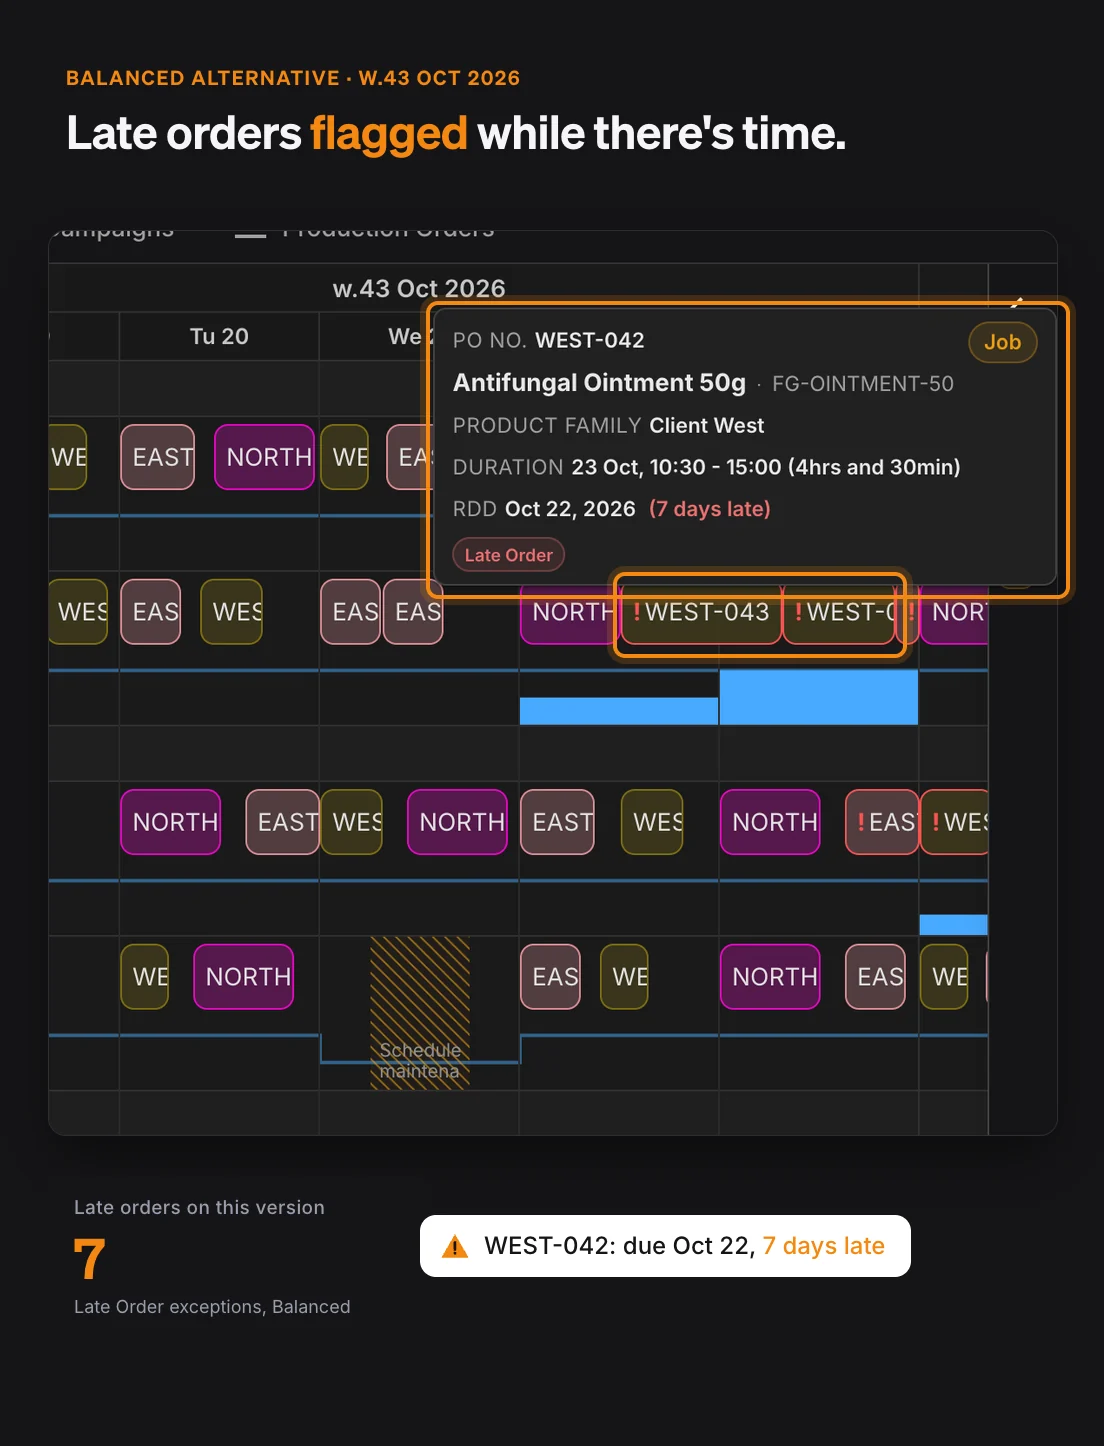
Task: Click the Job badge in the tooltip
Action: pyautogui.click(x=1002, y=342)
